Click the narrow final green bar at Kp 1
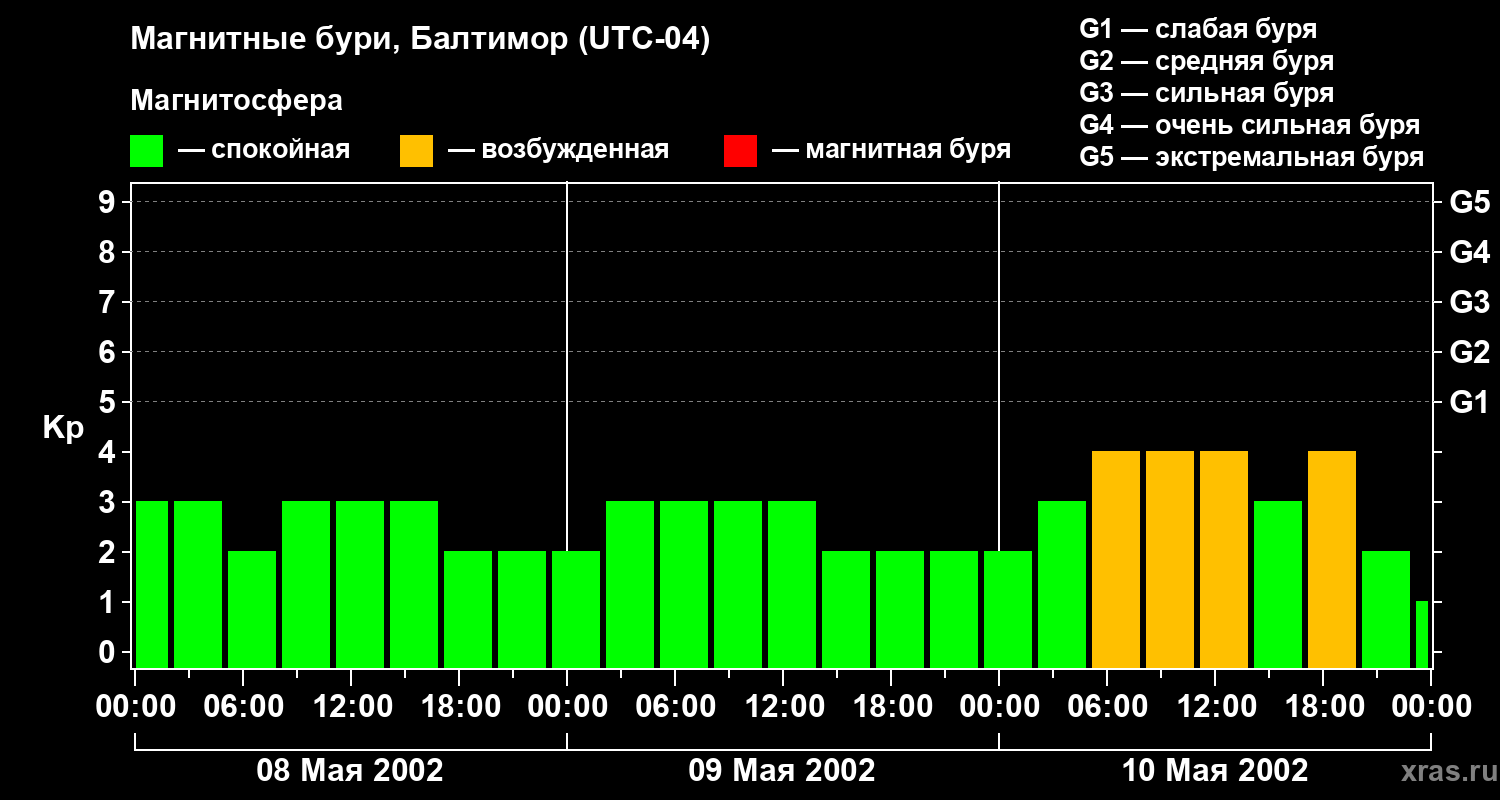1500x800 pixels. 1422,634
